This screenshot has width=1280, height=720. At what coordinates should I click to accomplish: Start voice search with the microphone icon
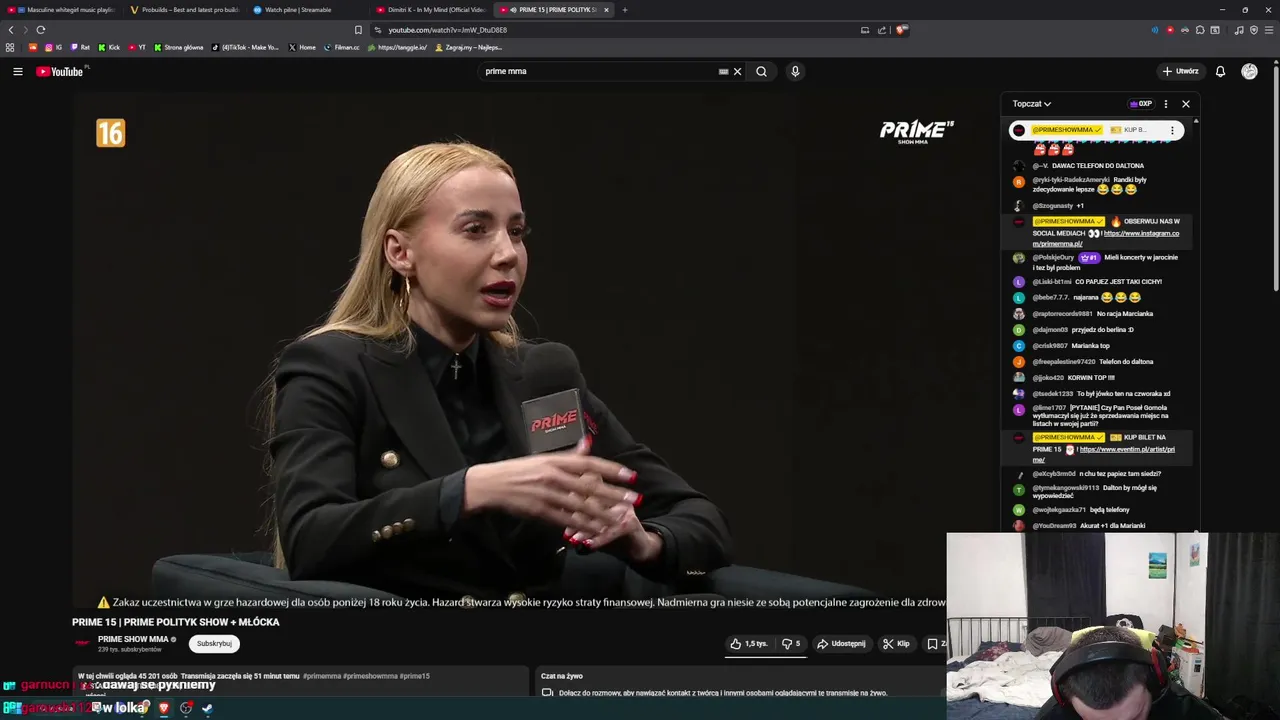[x=795, y=71]
